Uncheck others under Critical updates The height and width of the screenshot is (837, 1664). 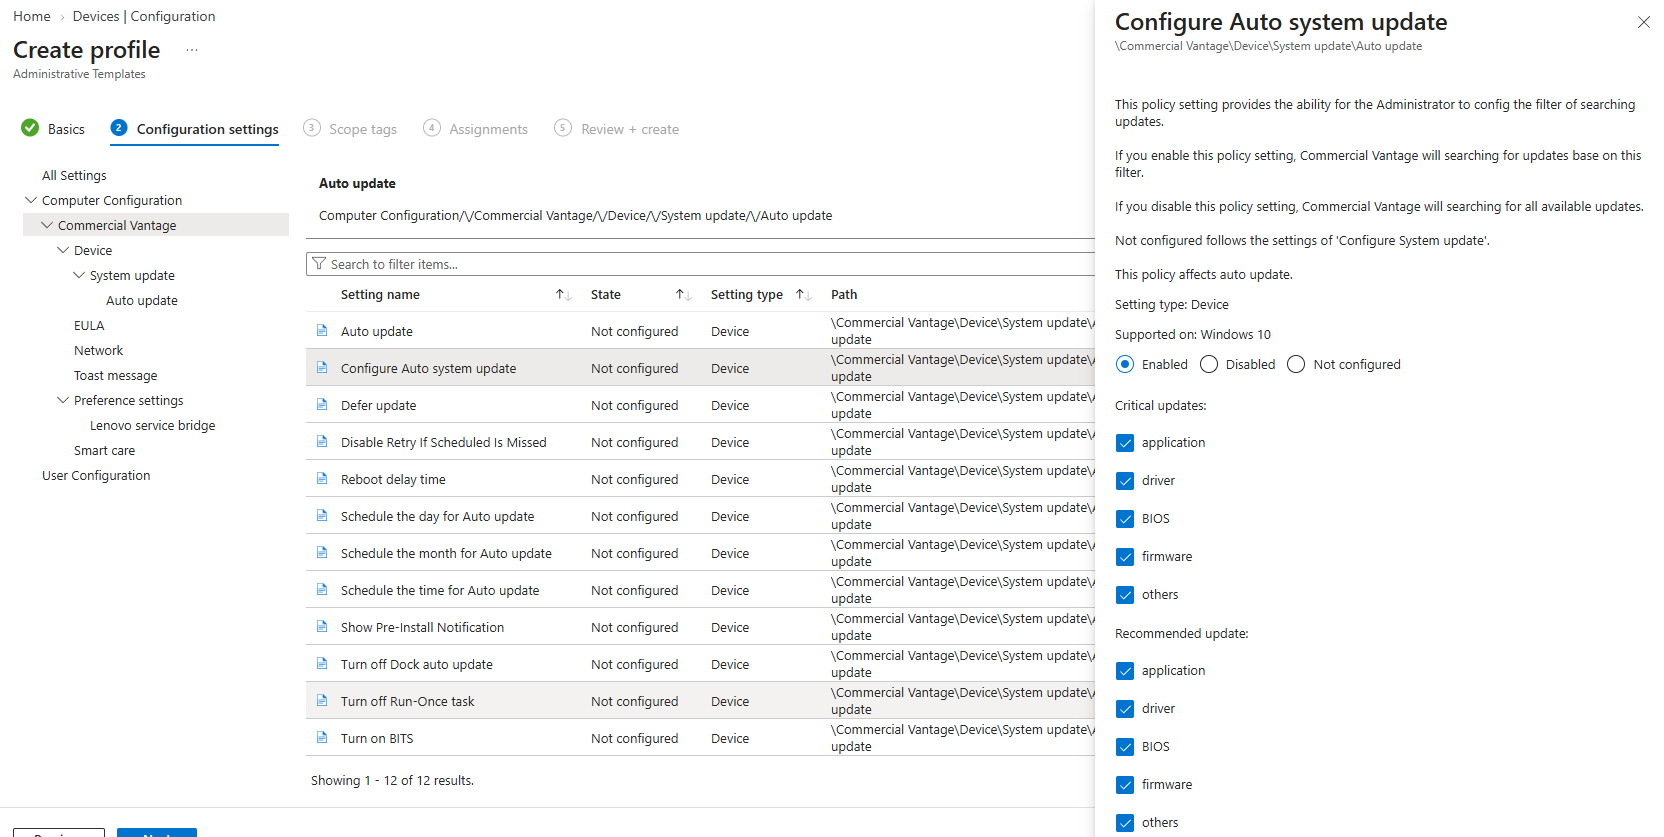[x=1125, y=595]
